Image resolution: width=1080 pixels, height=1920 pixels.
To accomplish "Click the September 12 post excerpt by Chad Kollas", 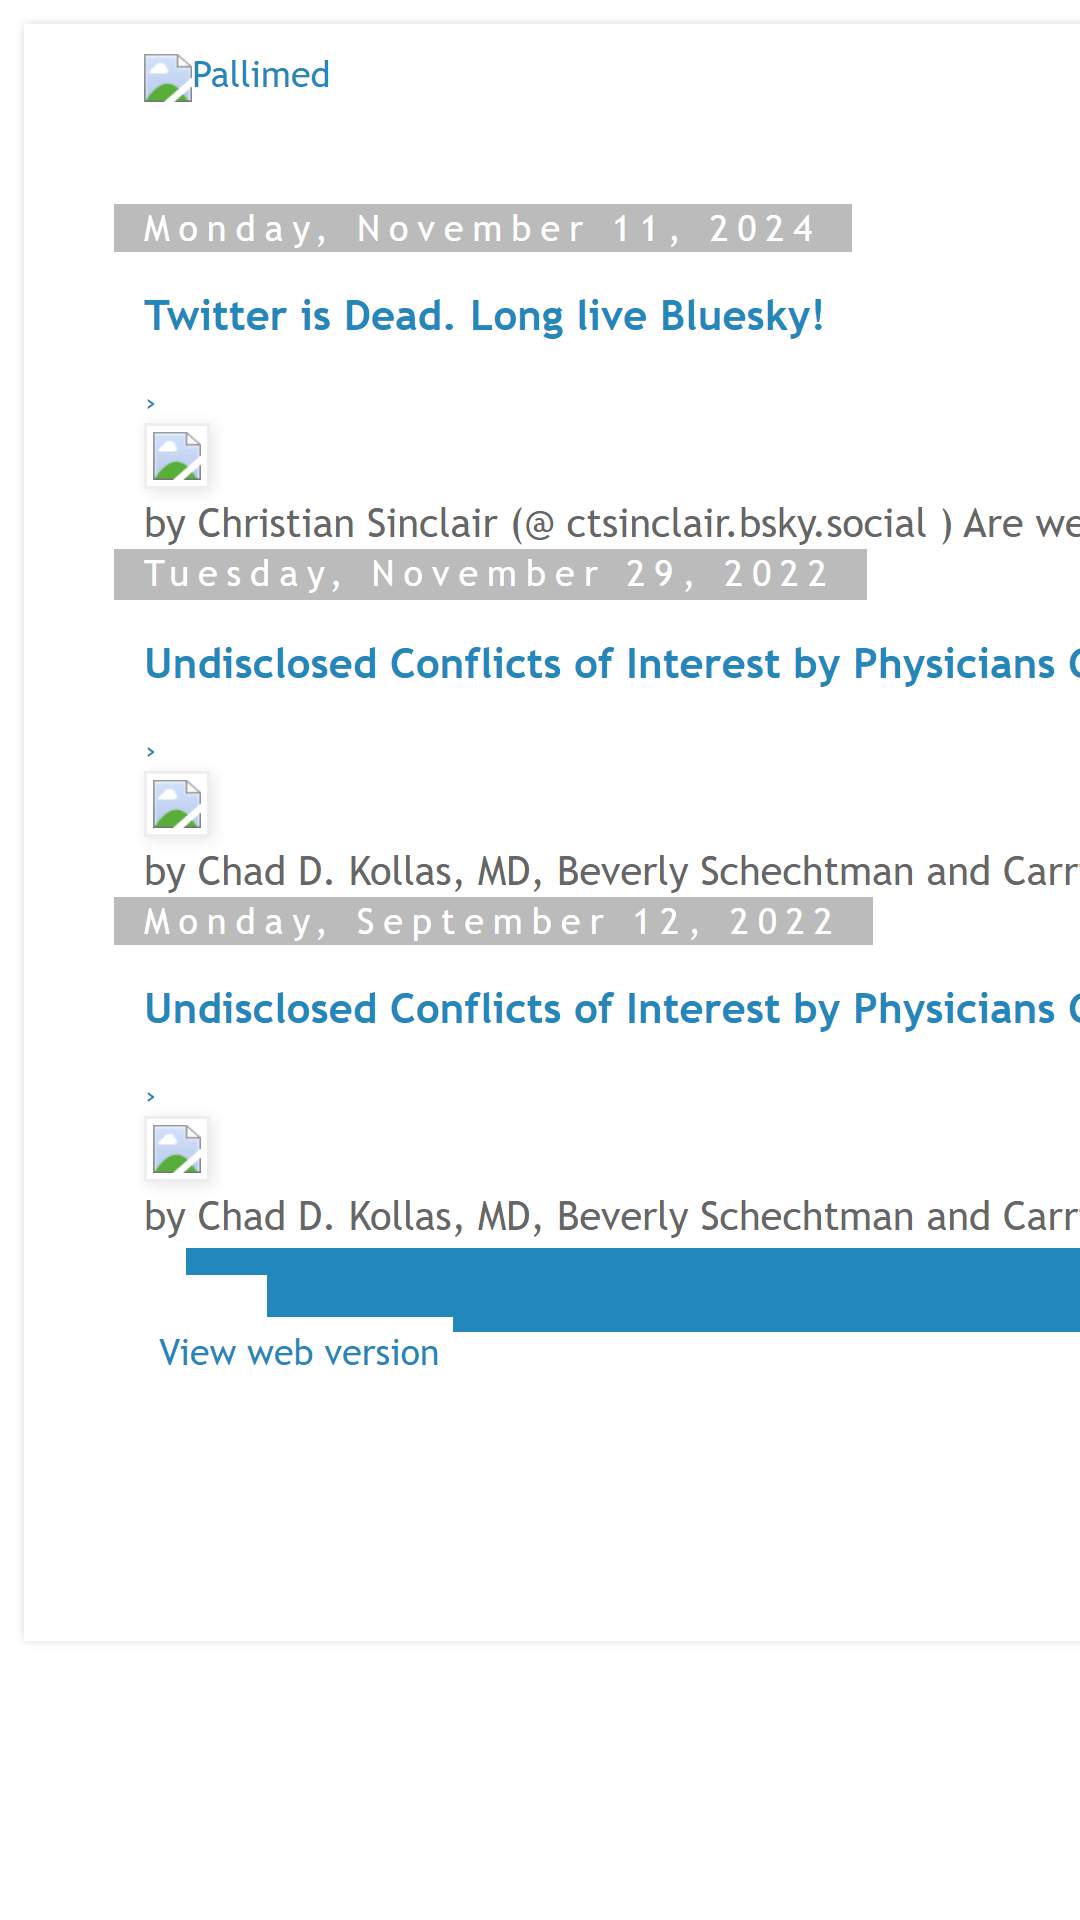I will [x=612, y=1217].
